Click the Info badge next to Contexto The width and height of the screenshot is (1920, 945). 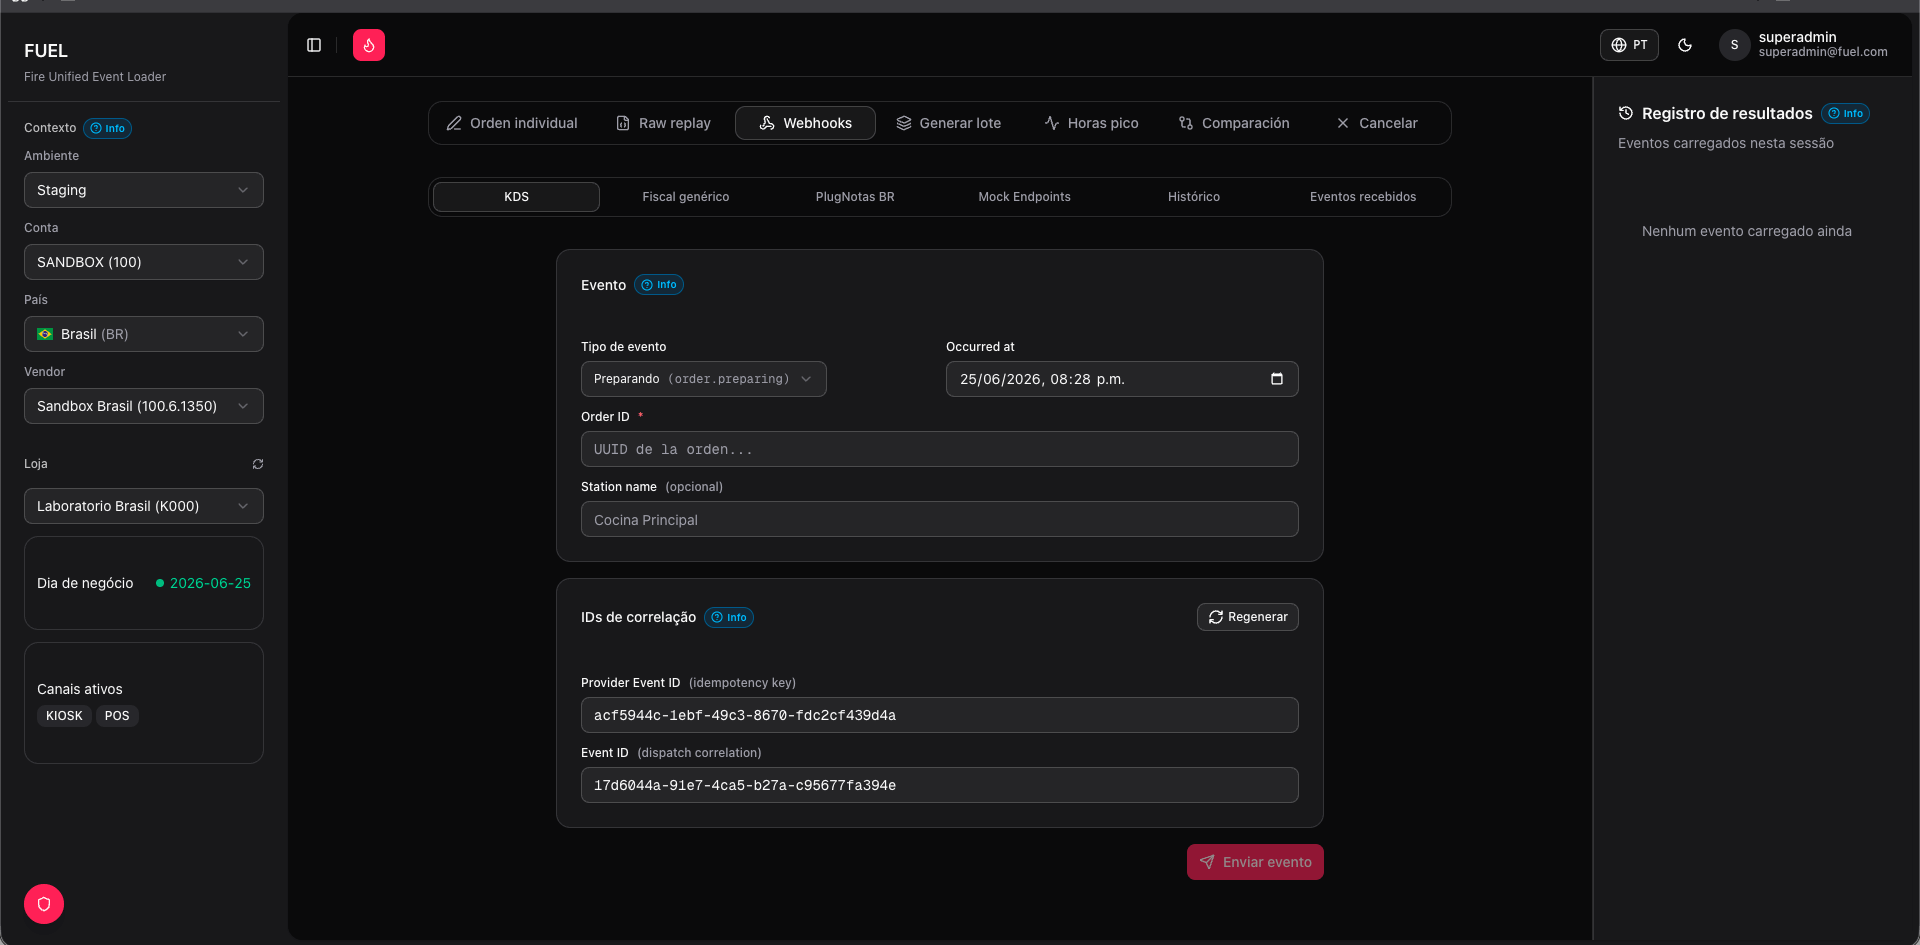108,128
